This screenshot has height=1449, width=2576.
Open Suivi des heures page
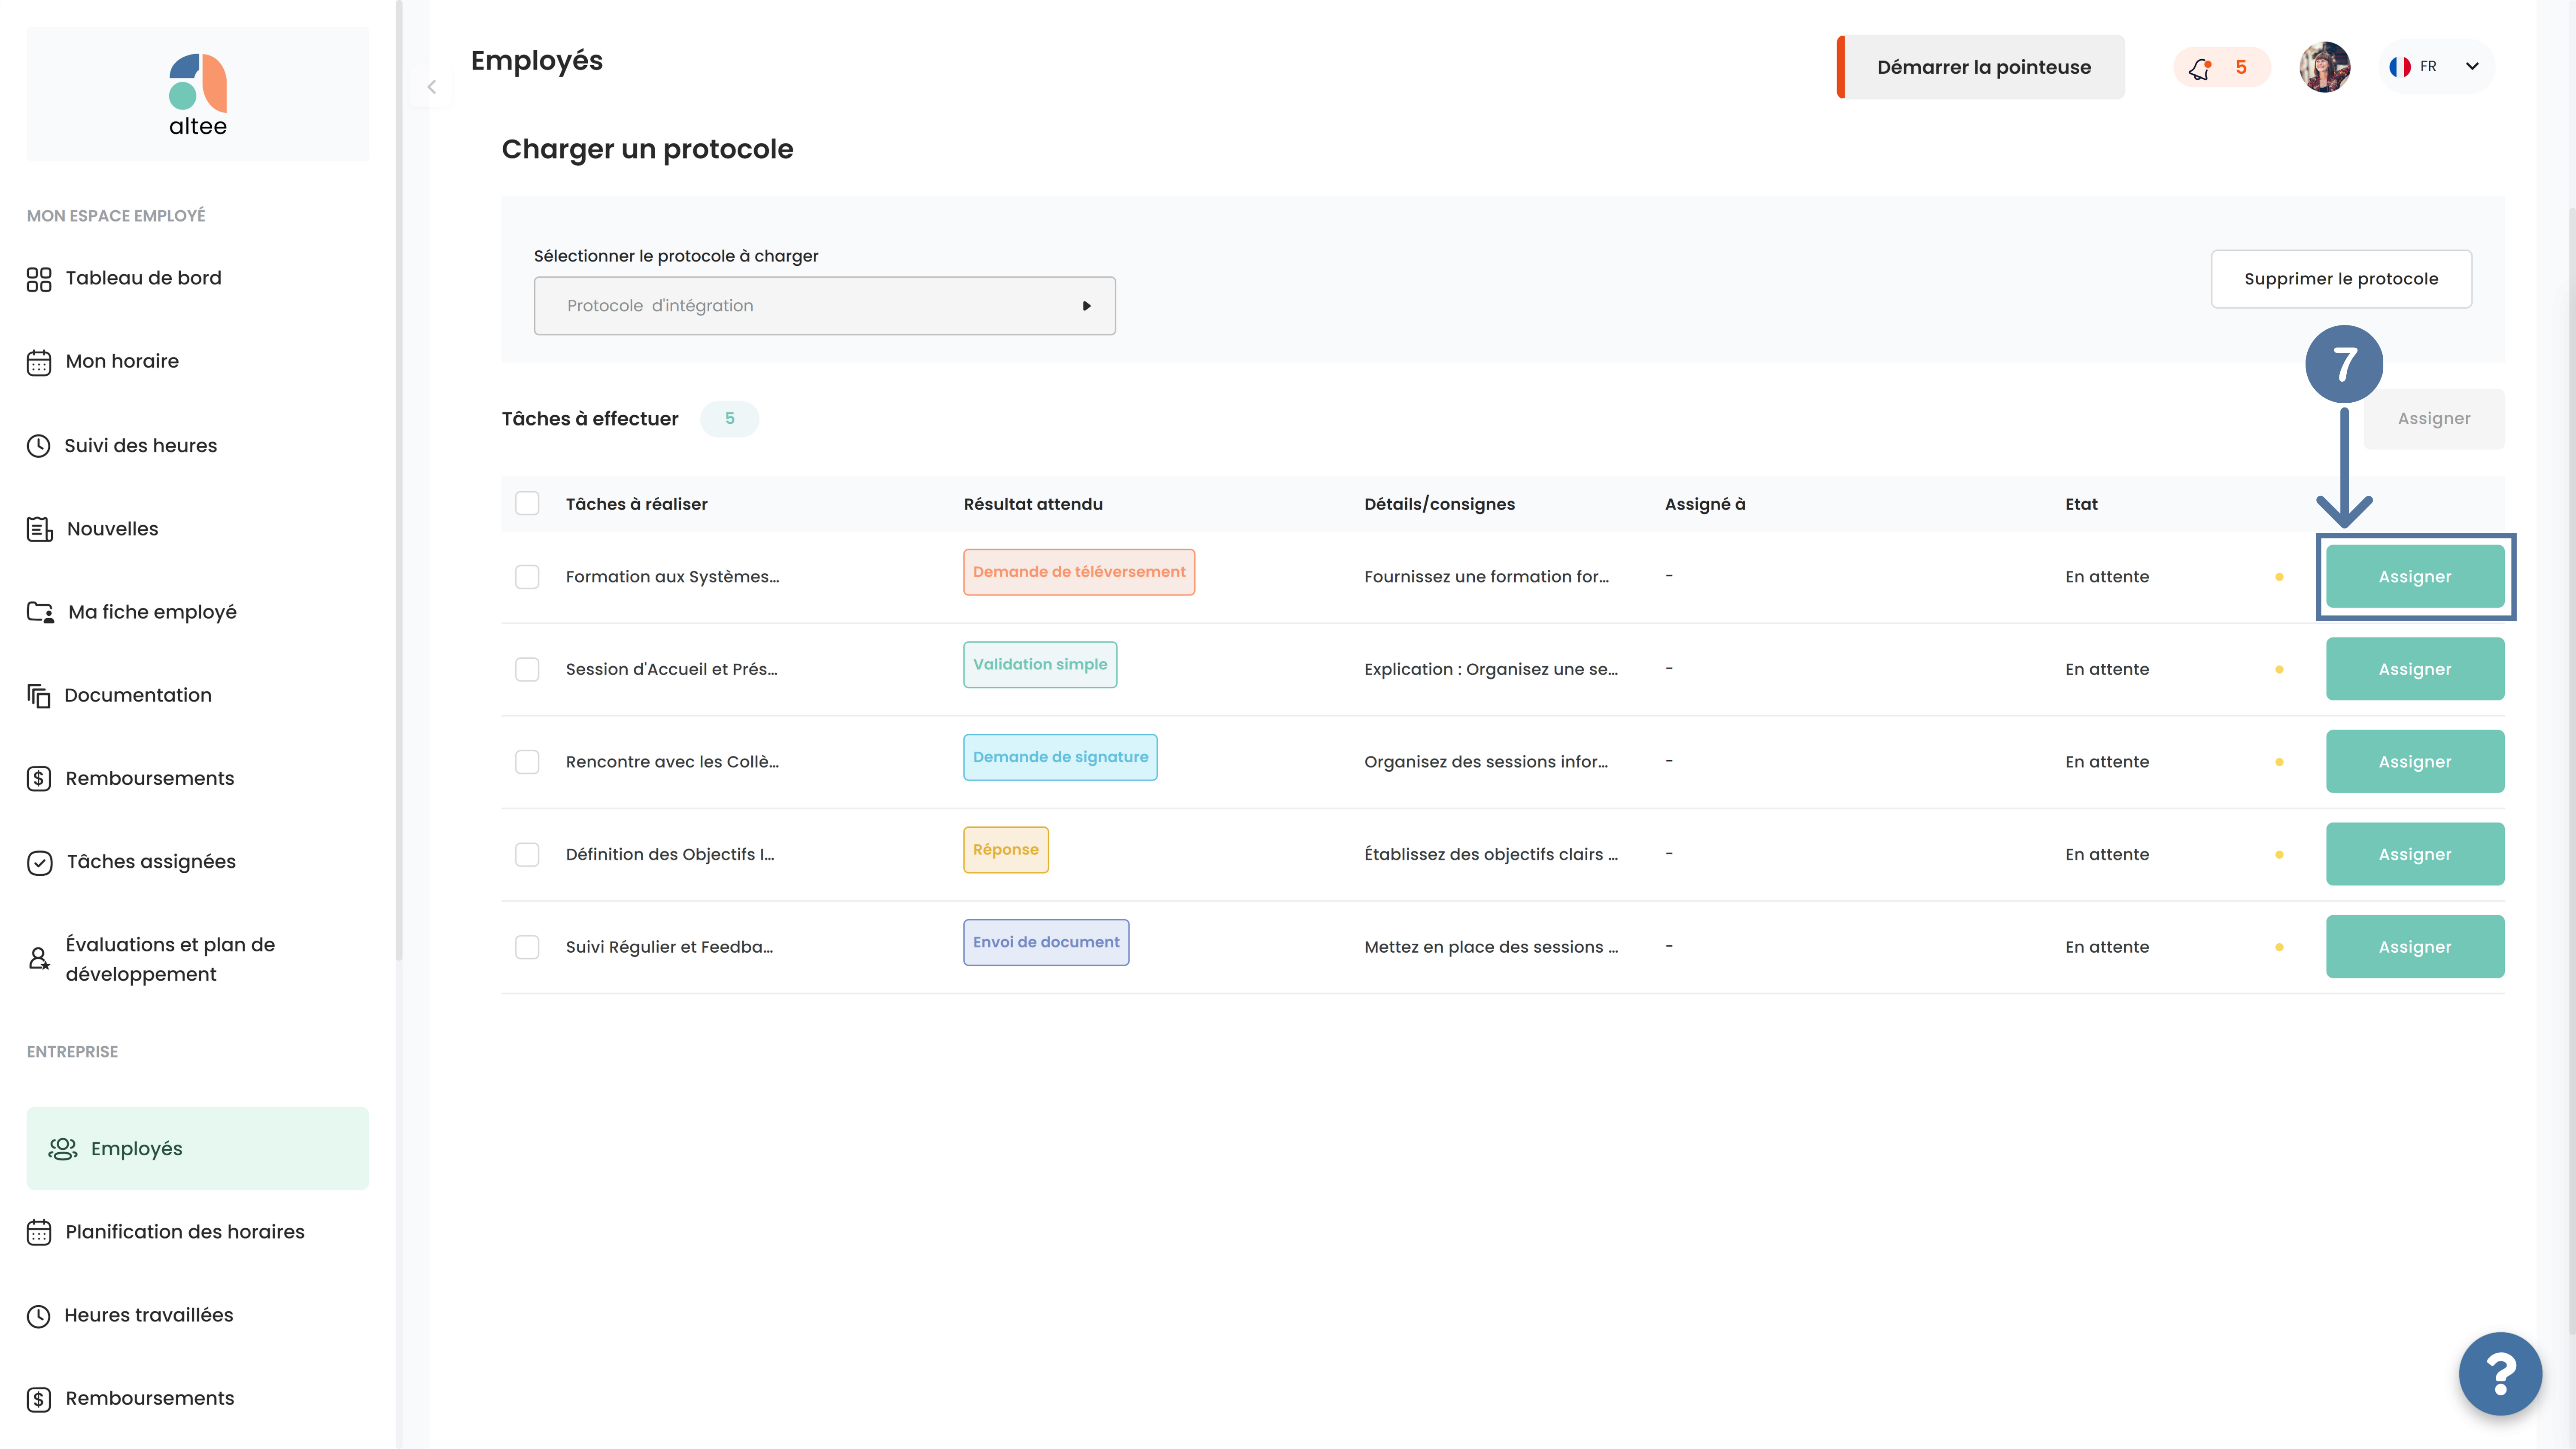point(140,446)
